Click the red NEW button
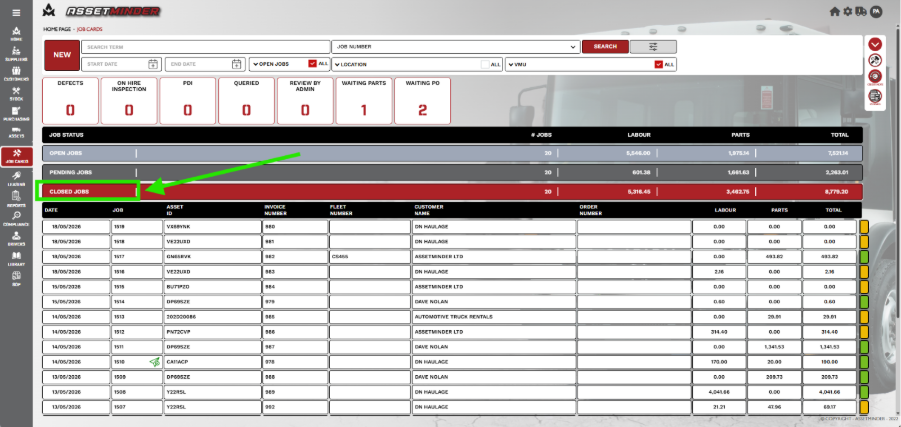 [62, 55]
